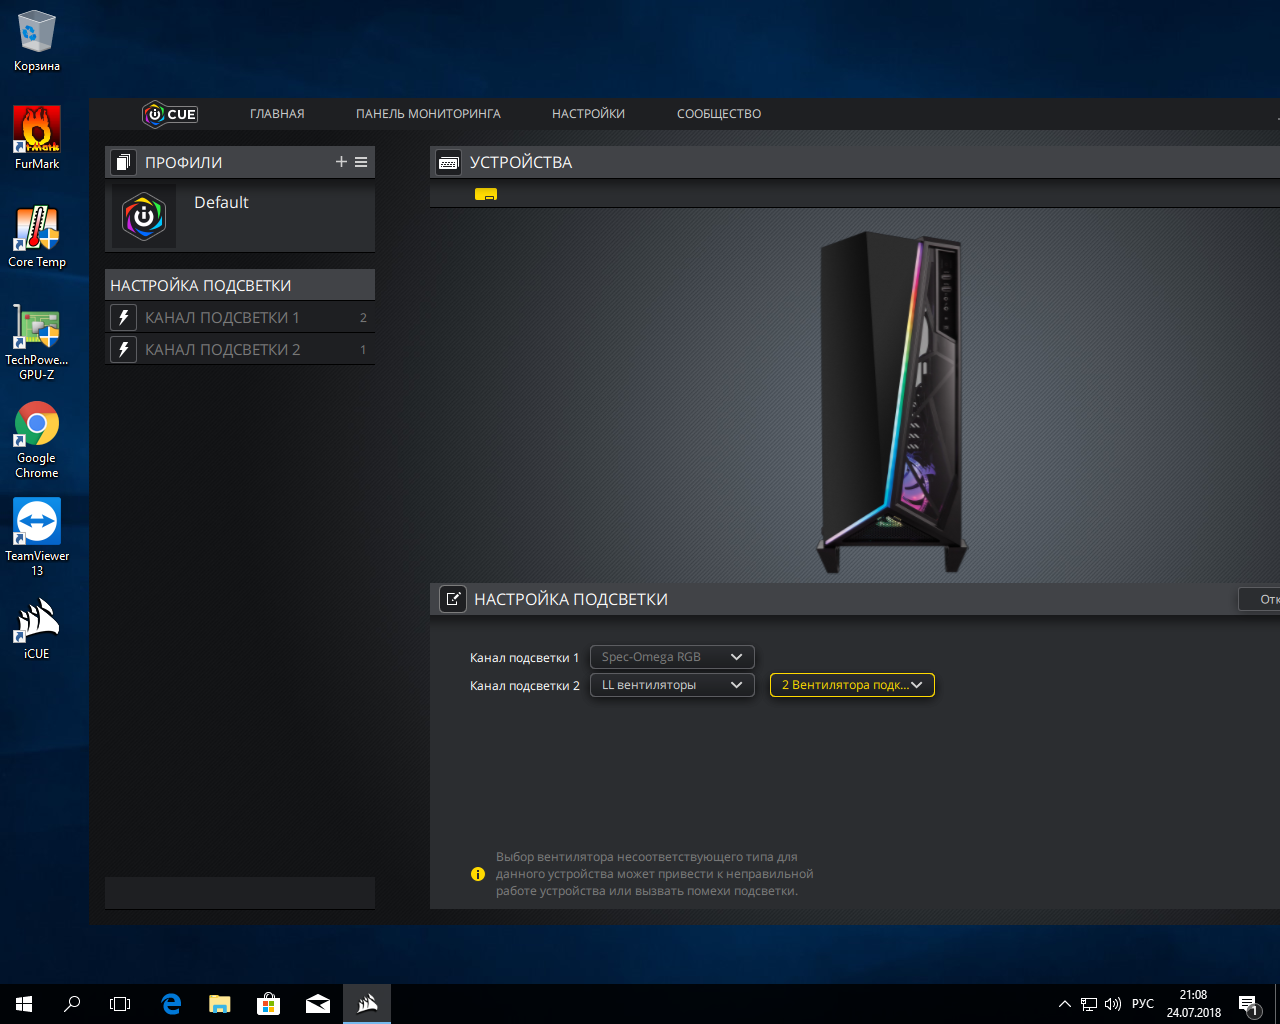Click the Spec-Omega case image

[x=892, y=402]
